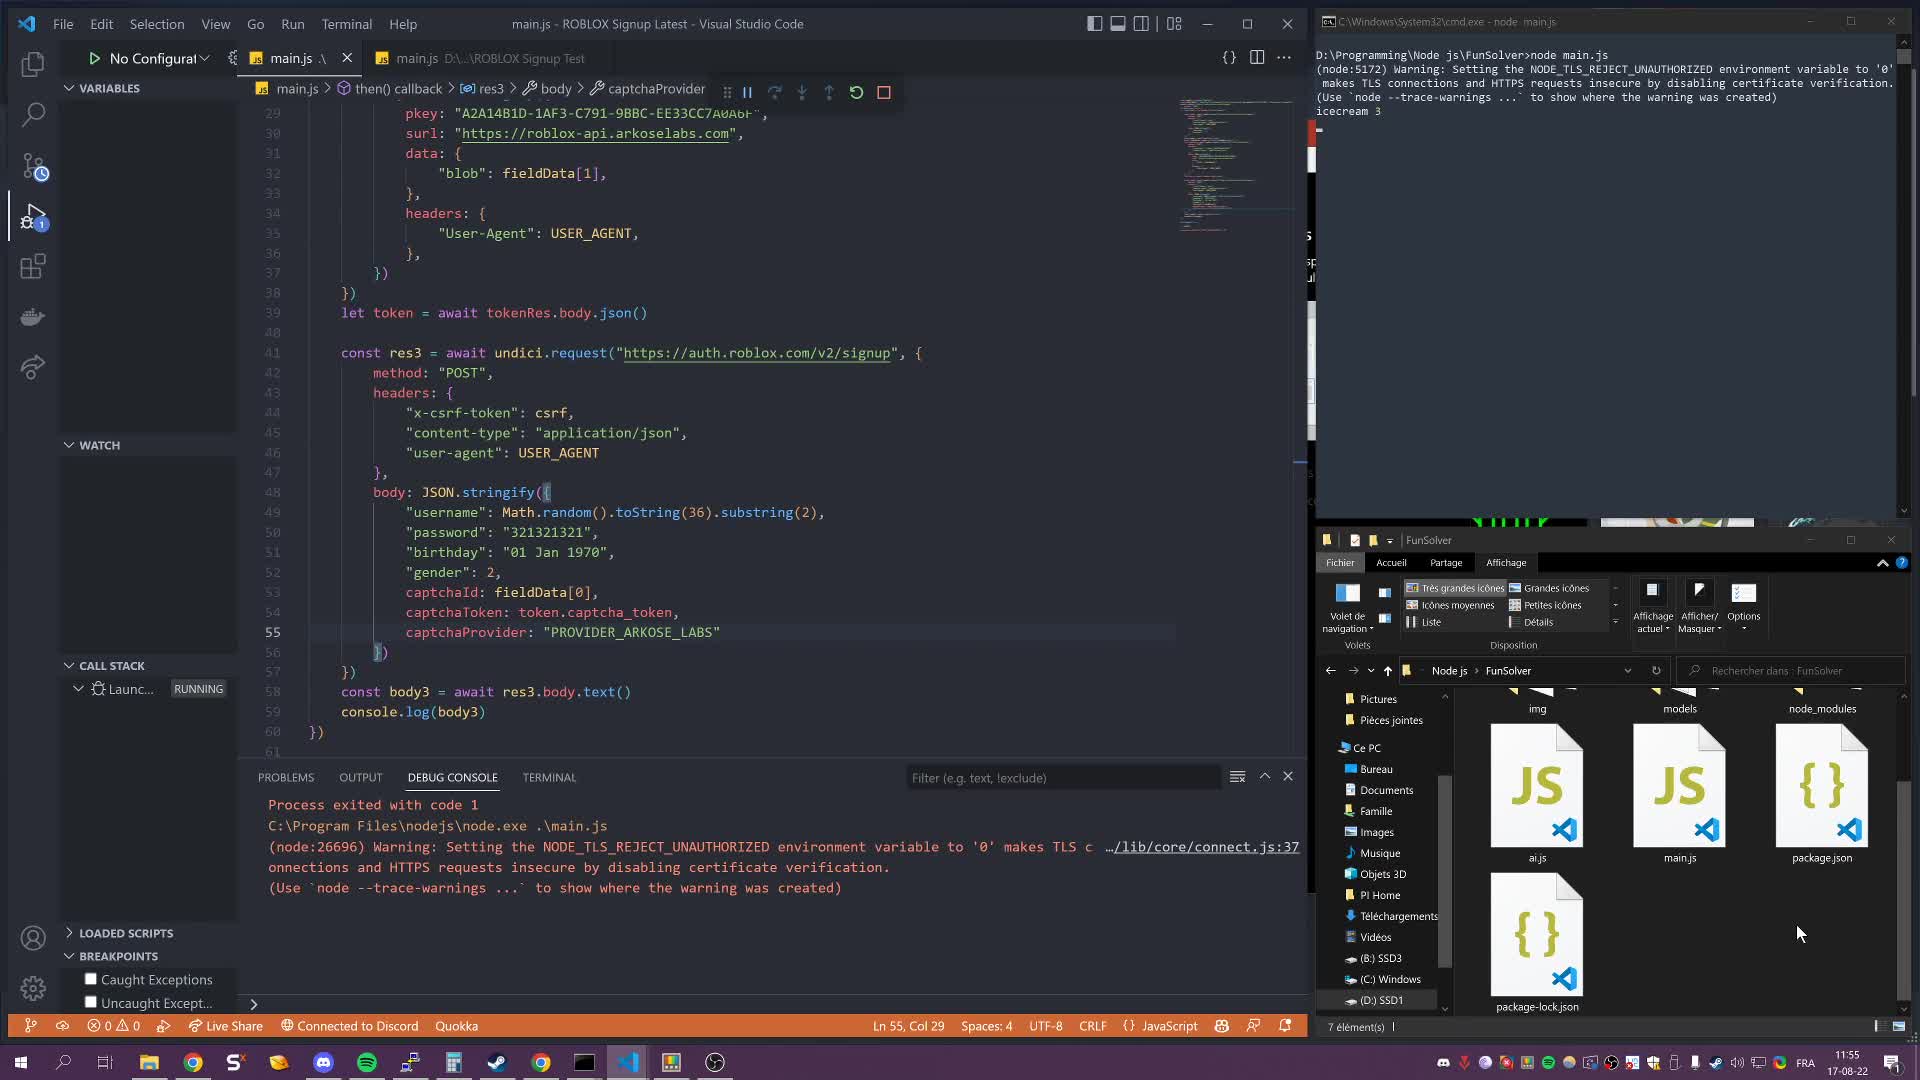Collapse the Call Stack section
The height and width of the screenshot is (1080, 1920).
tap(68, 665)
